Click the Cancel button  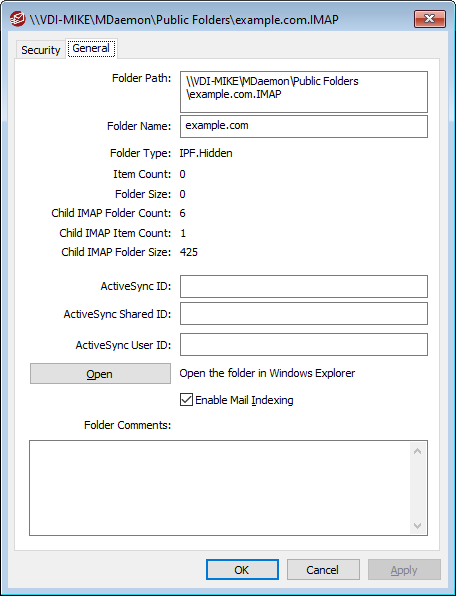coord(323,569)
